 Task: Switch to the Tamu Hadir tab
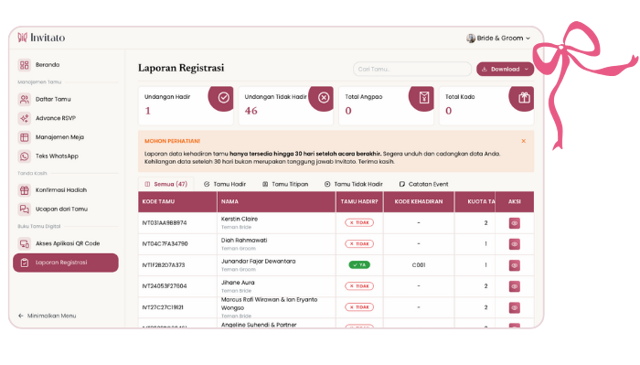pos(225,184)
